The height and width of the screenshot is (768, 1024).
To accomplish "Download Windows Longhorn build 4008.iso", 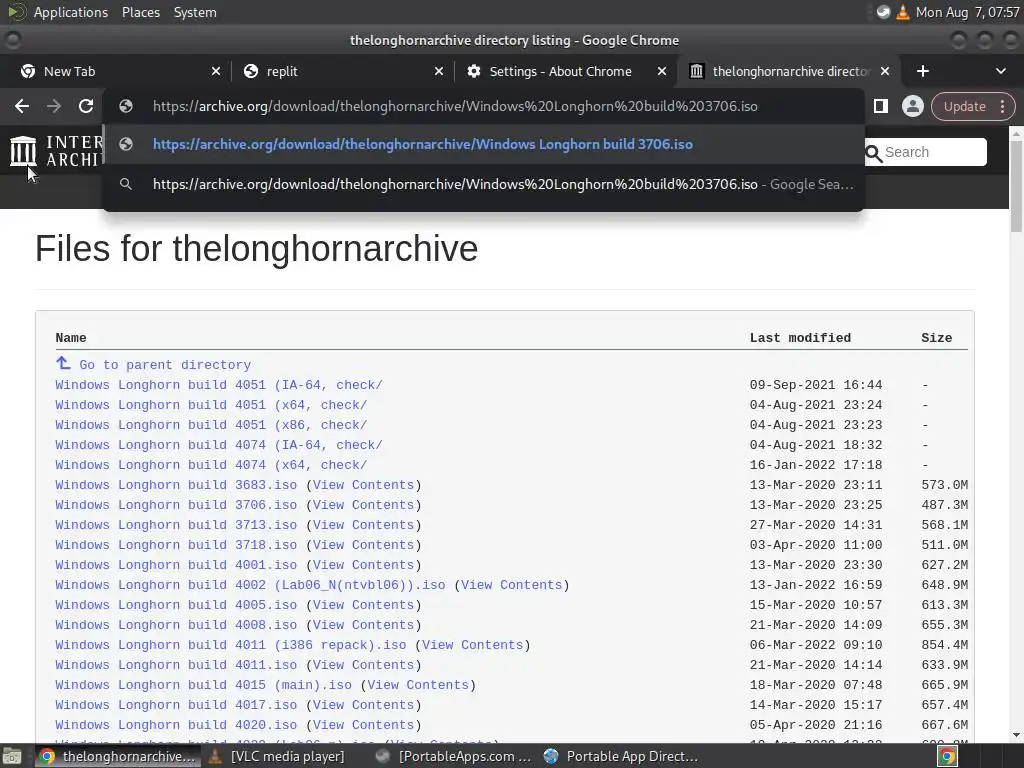I will [x=176, y=625].
